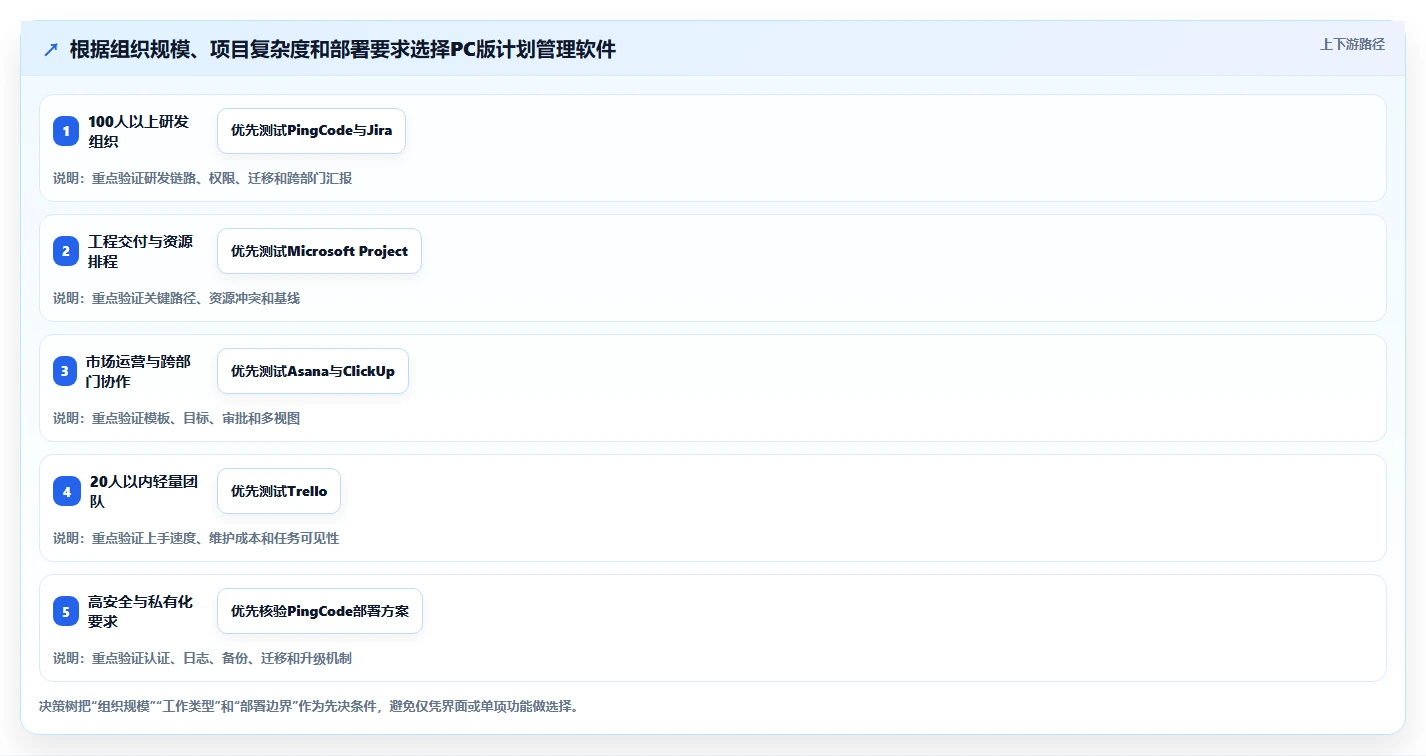Click note about 关键路径、资源冲突和基线

(176, 298)
